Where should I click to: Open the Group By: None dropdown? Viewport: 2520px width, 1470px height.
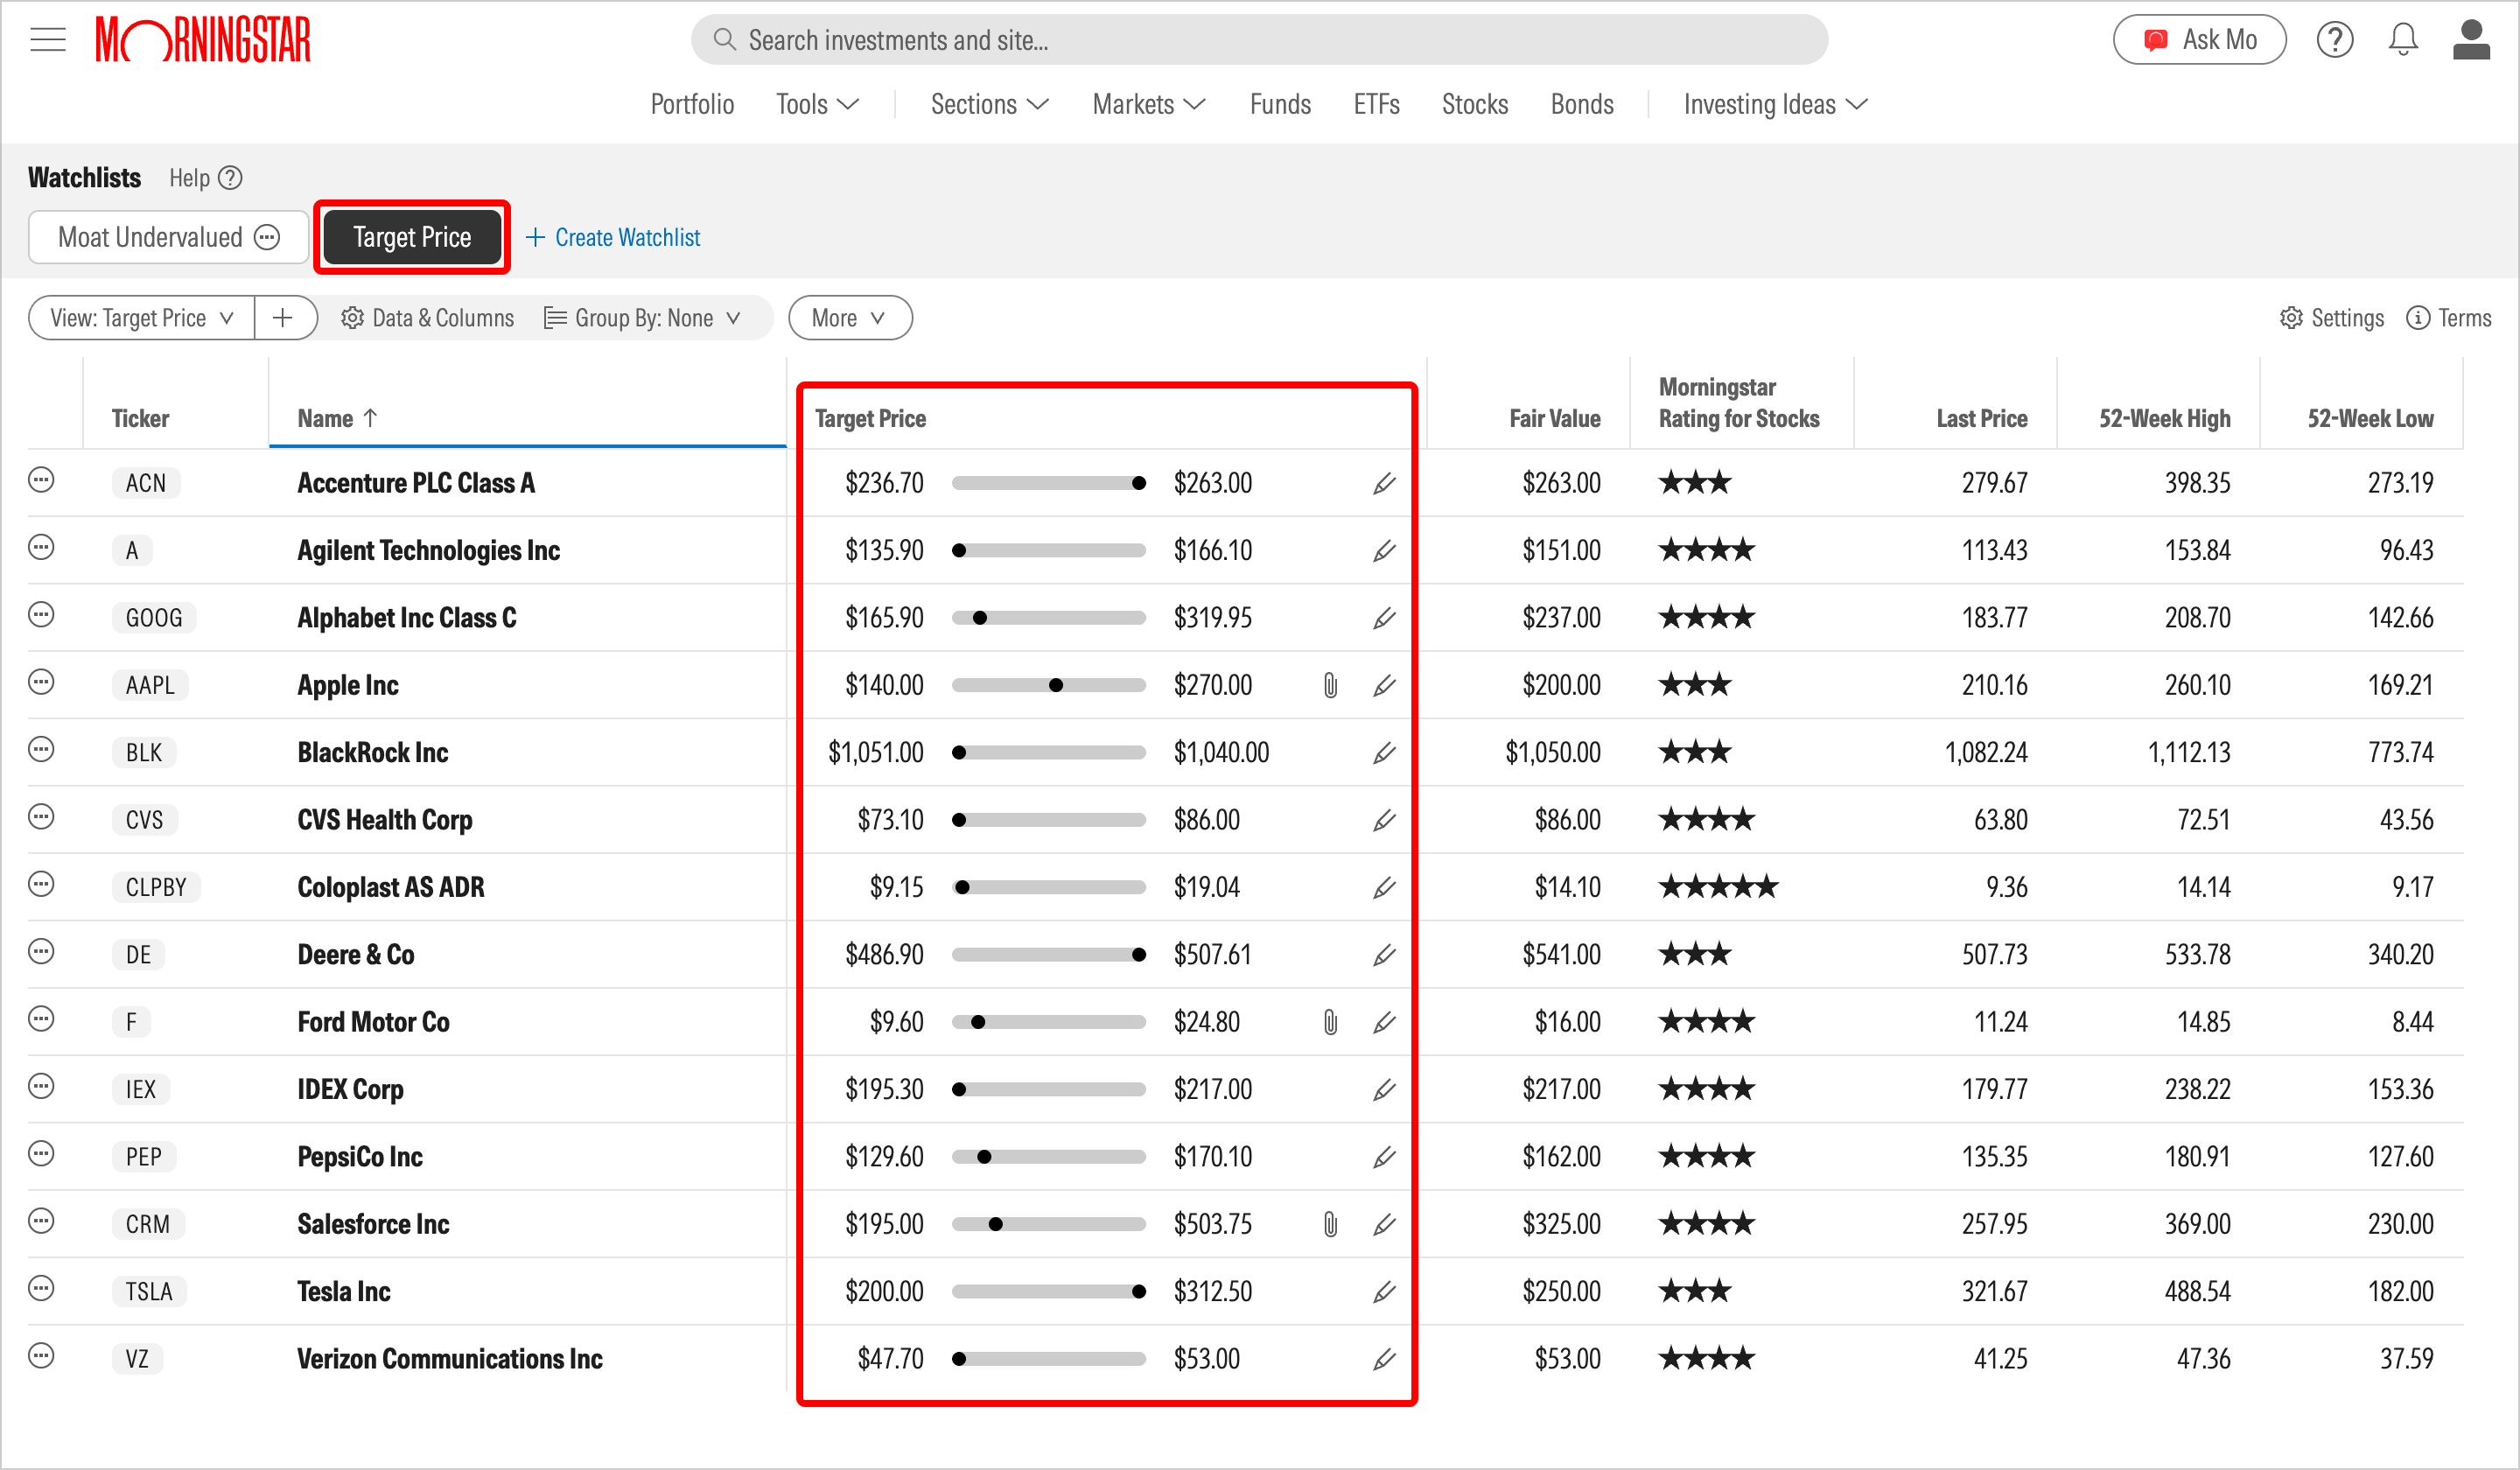(x=643, y=318)
